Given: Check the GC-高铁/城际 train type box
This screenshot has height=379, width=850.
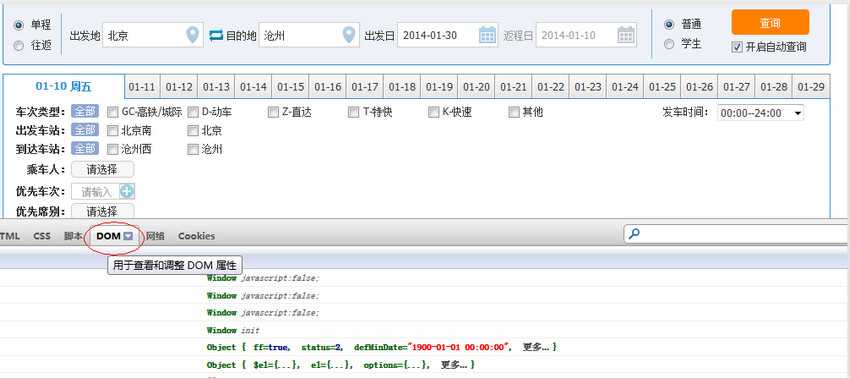Looking at the screenshot, I should (x=112, y=112).
